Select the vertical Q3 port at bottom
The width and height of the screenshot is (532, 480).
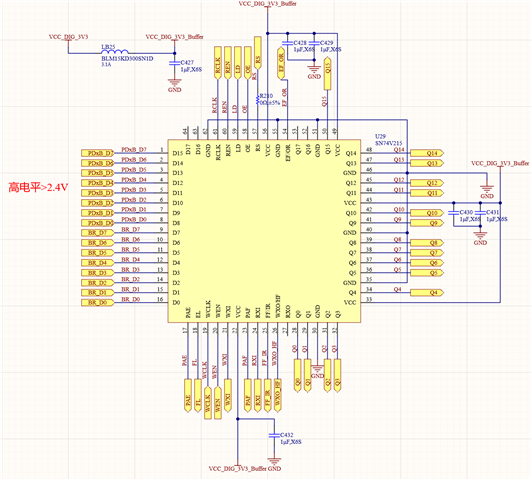coord(337,376)
